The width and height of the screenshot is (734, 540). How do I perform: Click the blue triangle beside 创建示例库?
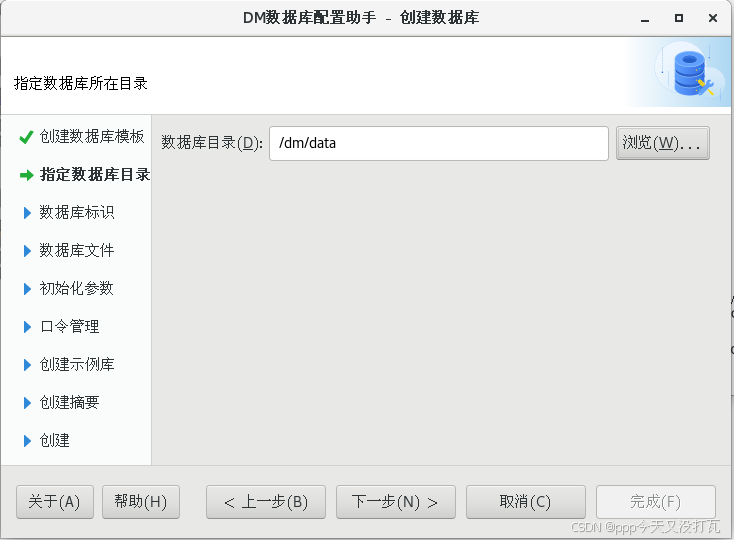pos(27,365)
